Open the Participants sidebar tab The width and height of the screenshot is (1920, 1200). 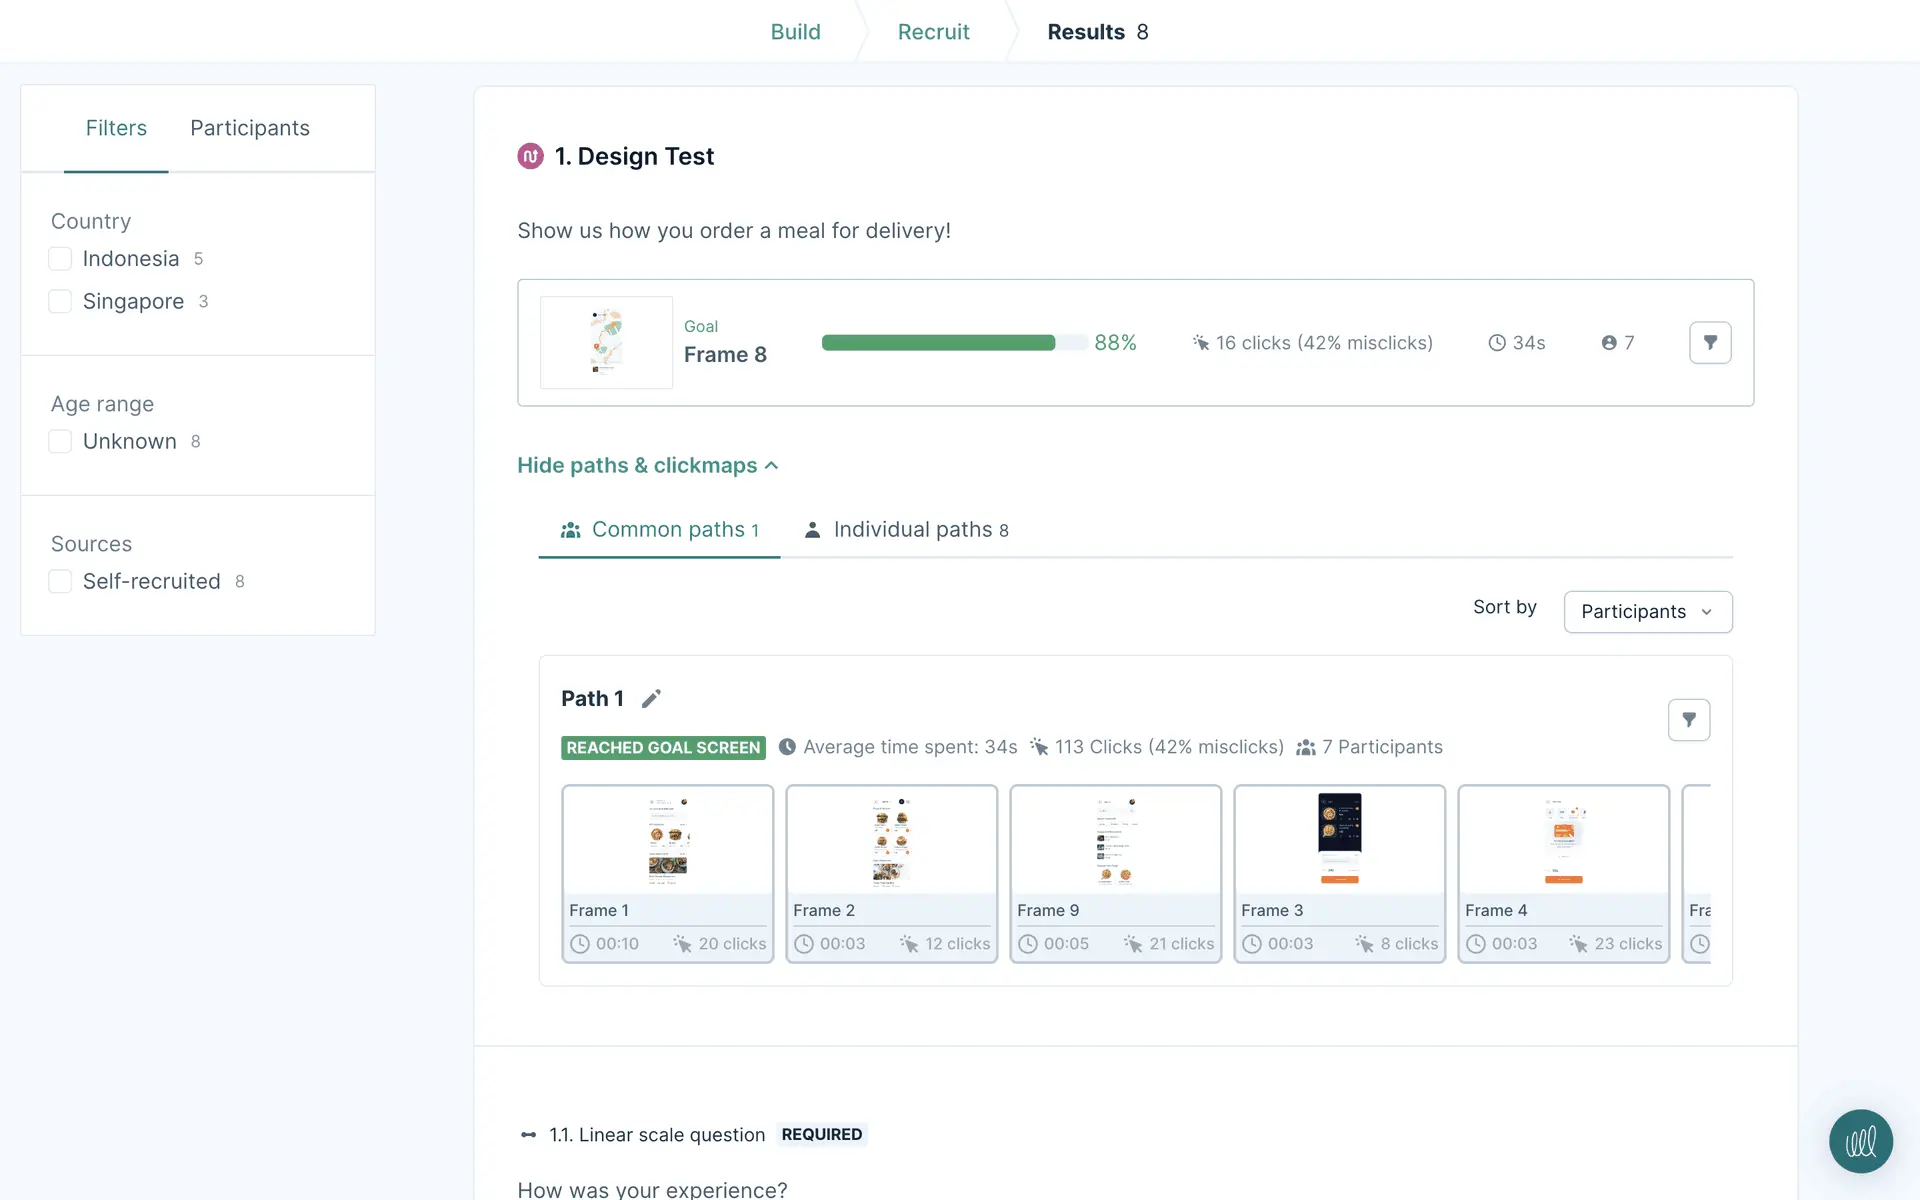250,128
